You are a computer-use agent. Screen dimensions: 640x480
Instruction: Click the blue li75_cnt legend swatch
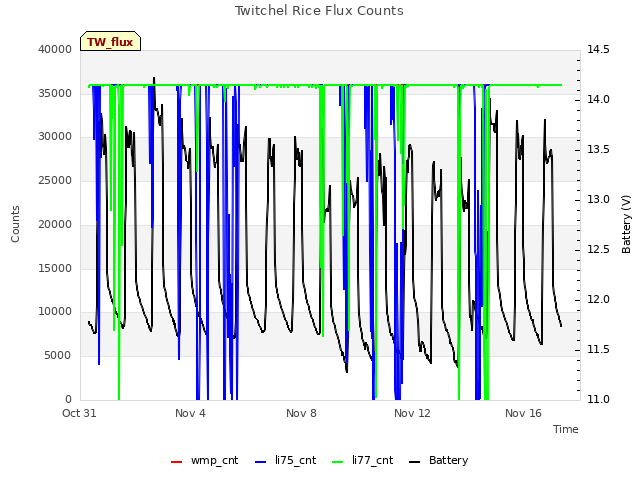(260, 462)
